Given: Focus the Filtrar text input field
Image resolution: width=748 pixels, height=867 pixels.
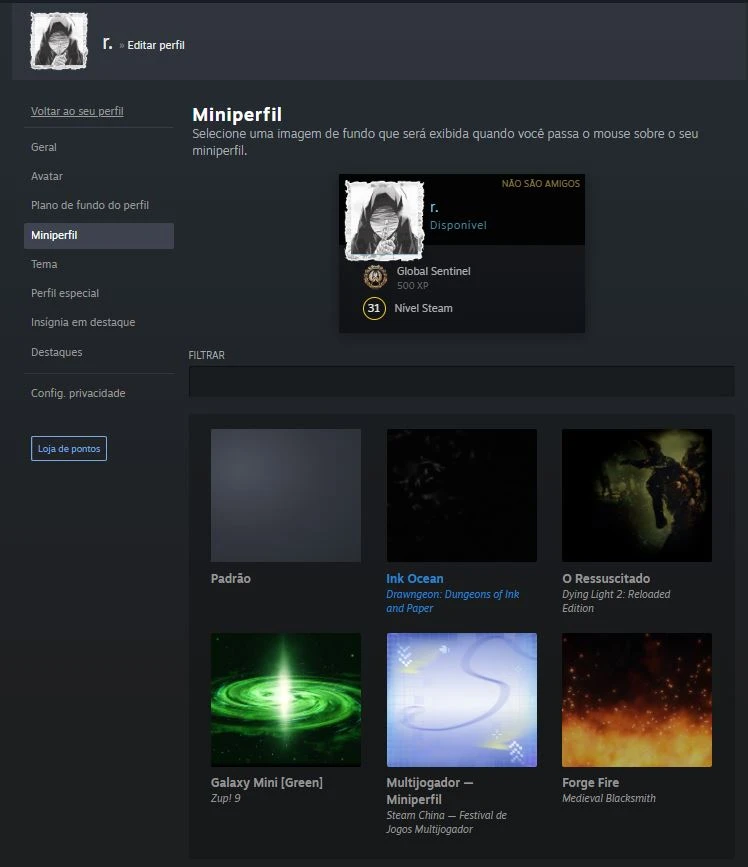Looking at the screenshot, I should (x=461, y=381).
